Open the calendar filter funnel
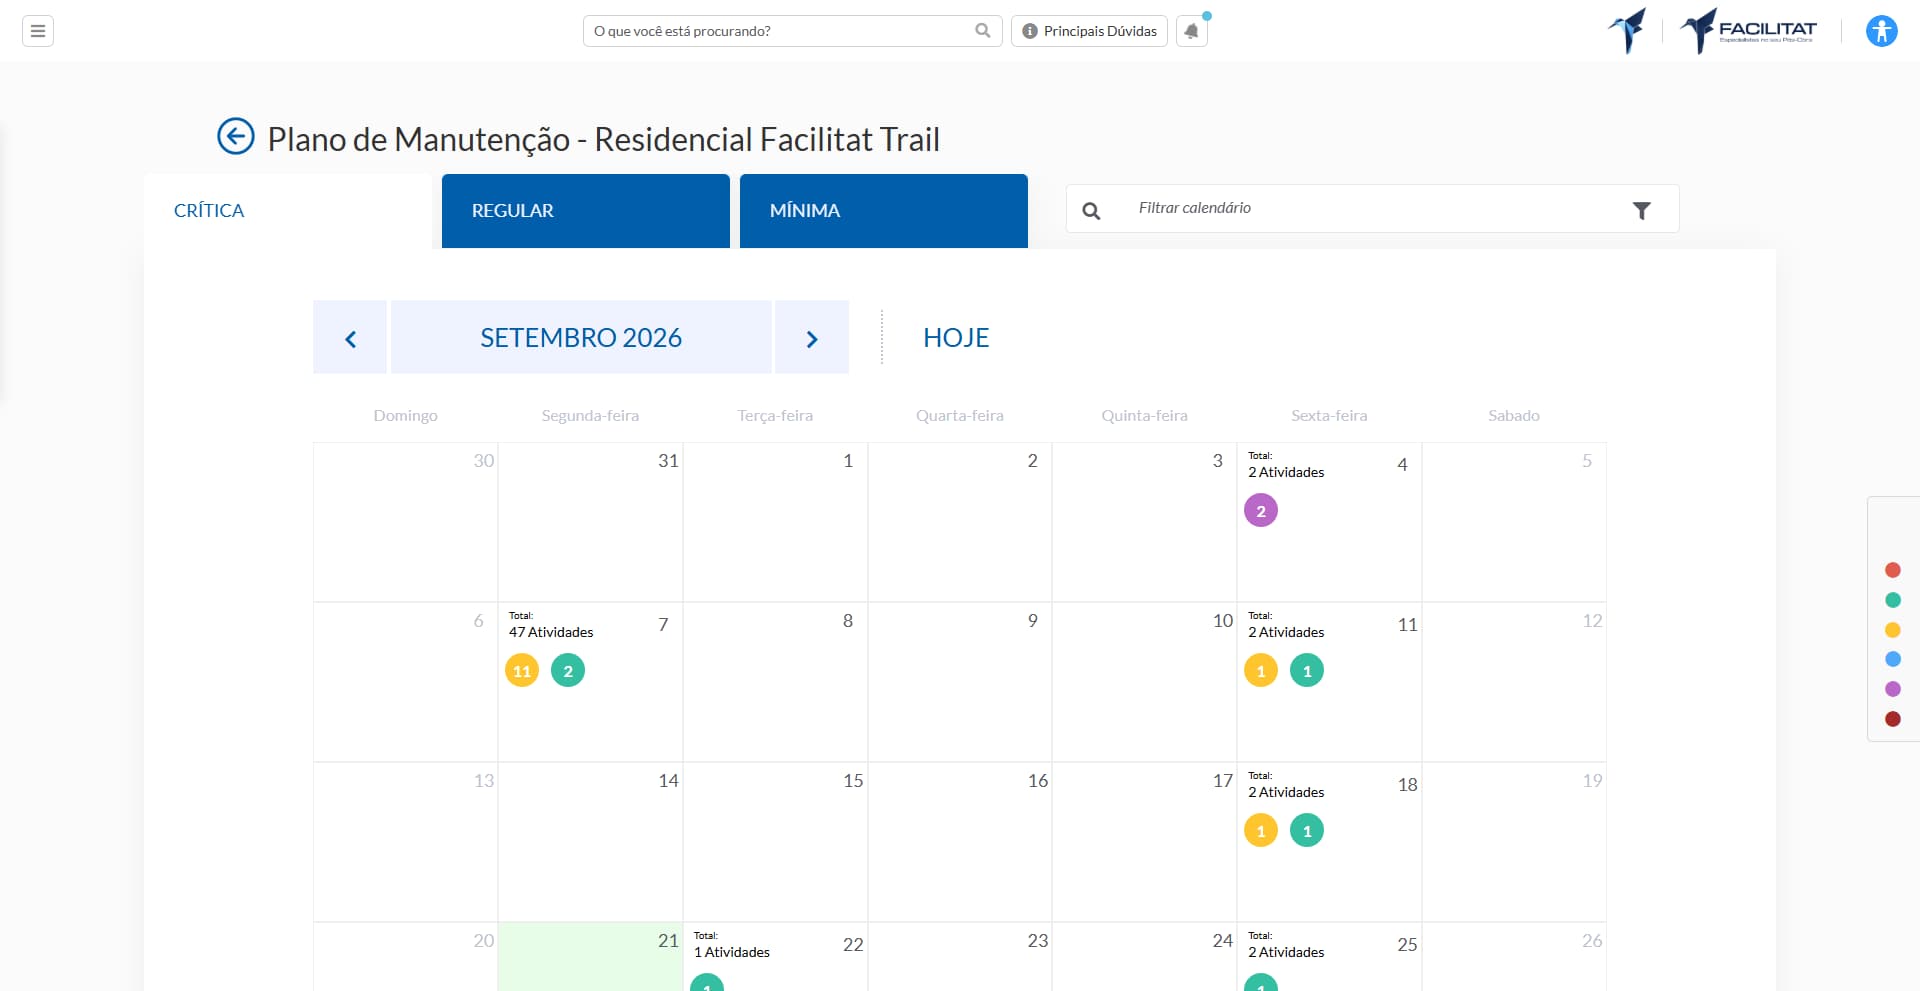The width and height of the screenshot is (1920, 991). tap(1641, 210)
